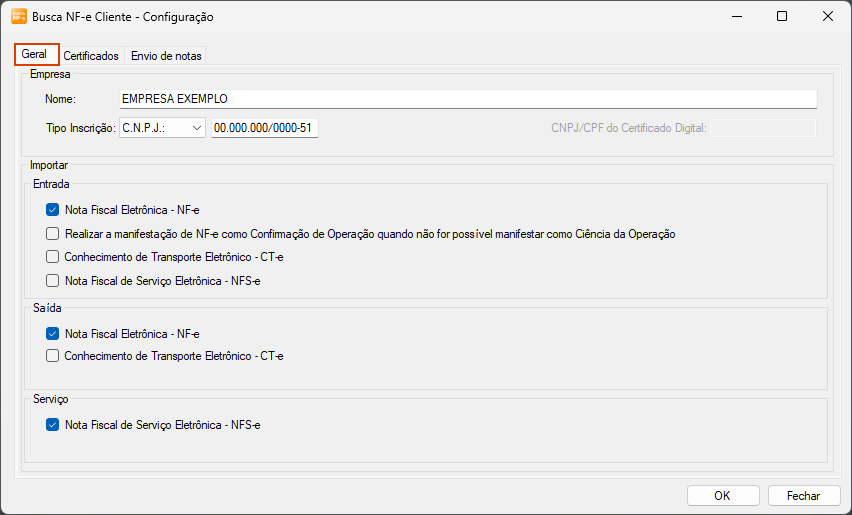Click the Nome field with EMPRESA EXEMPLO
852x515 pixels.
(467, 99)
